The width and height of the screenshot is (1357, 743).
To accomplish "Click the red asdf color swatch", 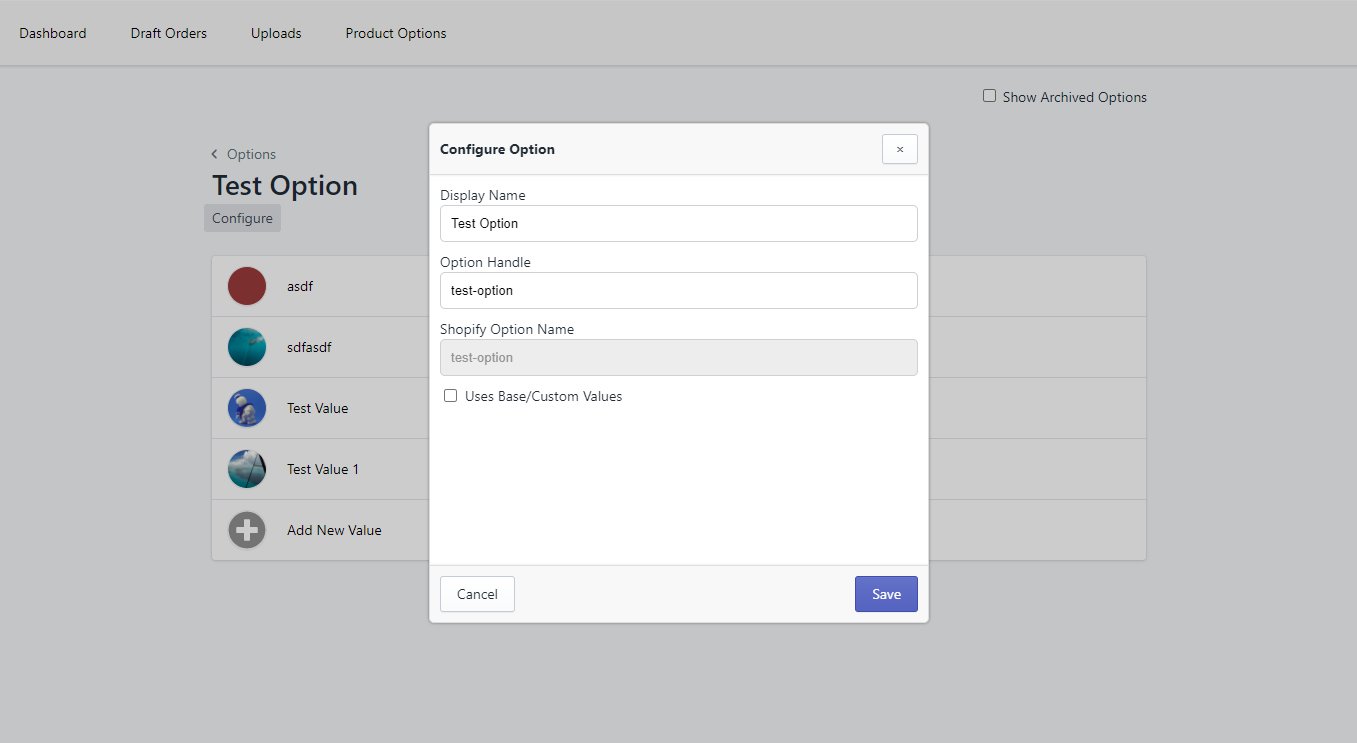I will (247, 286).
